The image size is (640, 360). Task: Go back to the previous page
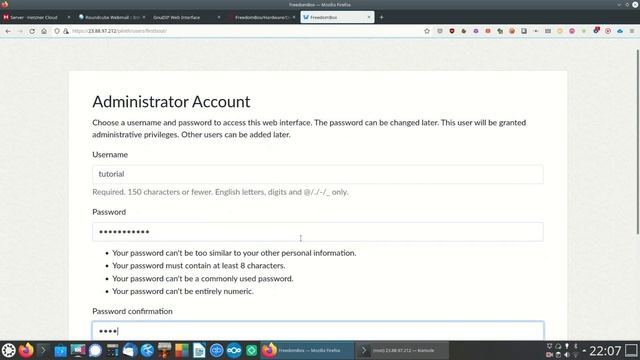(x=8, y=31)
